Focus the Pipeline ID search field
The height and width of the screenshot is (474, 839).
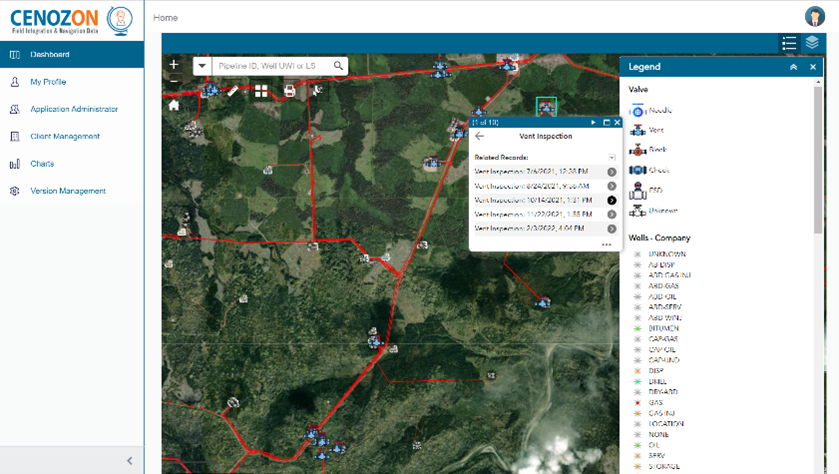[x=272, y=66]
